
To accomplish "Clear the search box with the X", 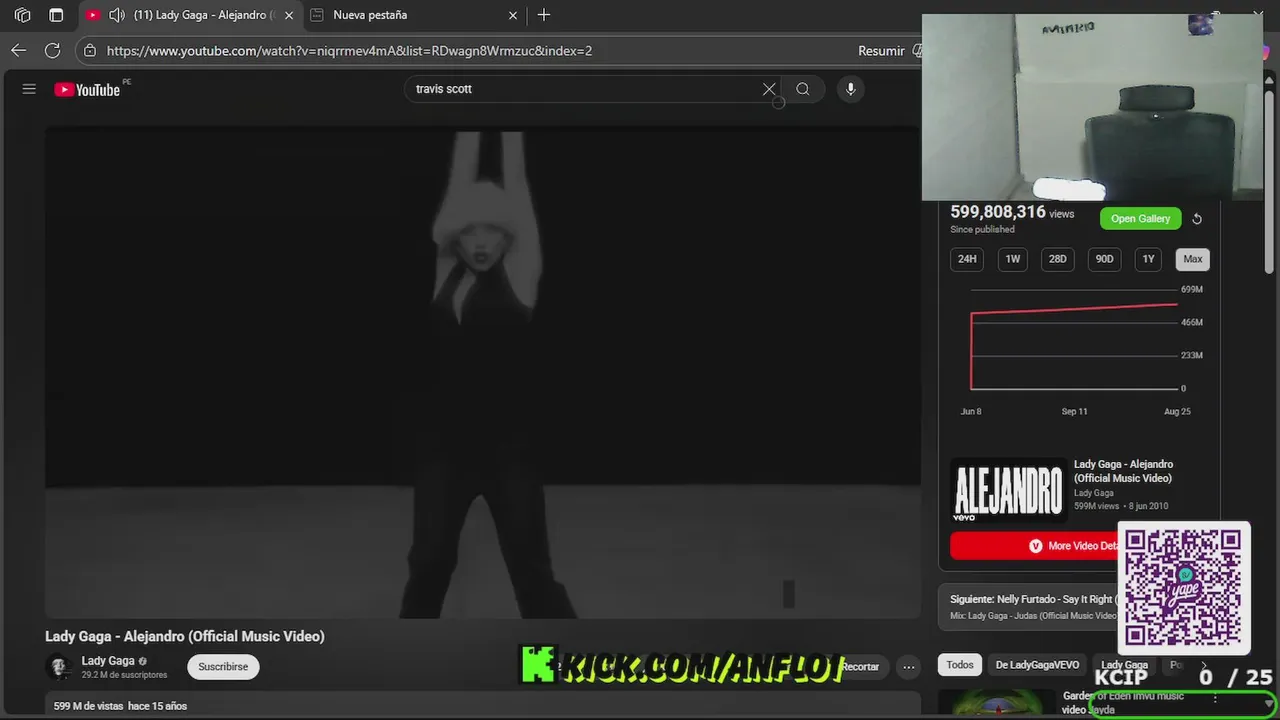I will coord(769,89).
